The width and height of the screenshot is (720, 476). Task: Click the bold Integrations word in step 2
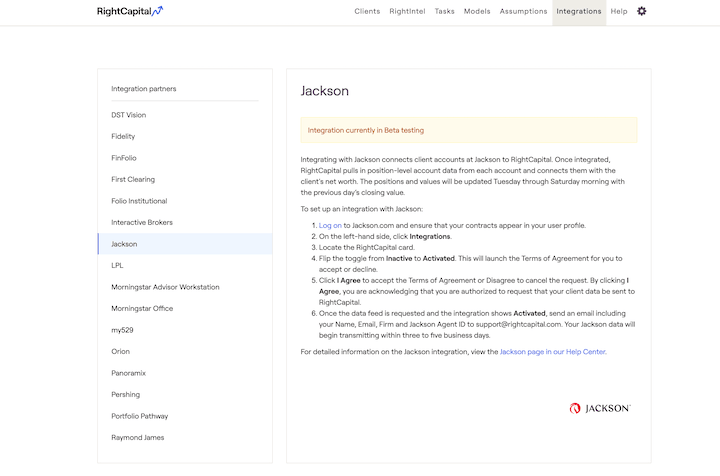tap(429, 236)
